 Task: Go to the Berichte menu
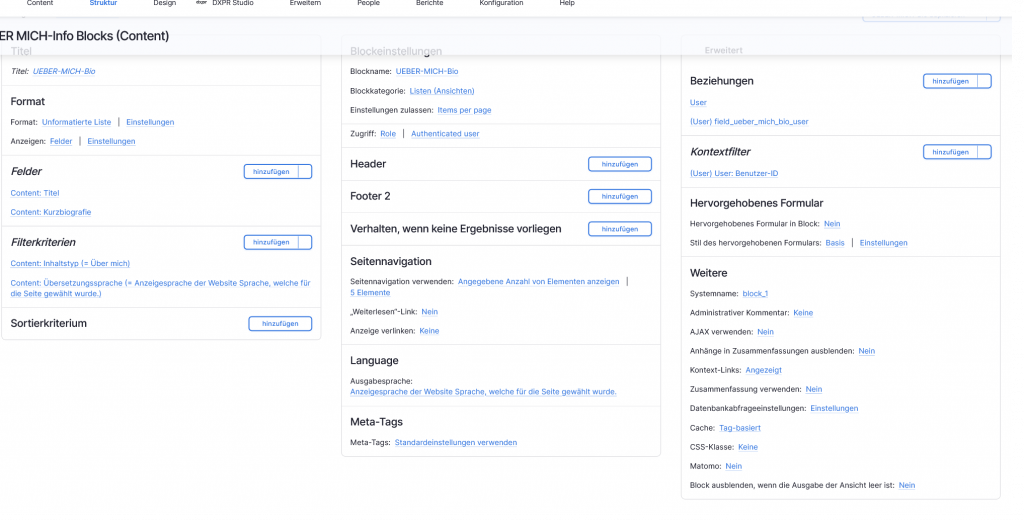tap(429, 4)
